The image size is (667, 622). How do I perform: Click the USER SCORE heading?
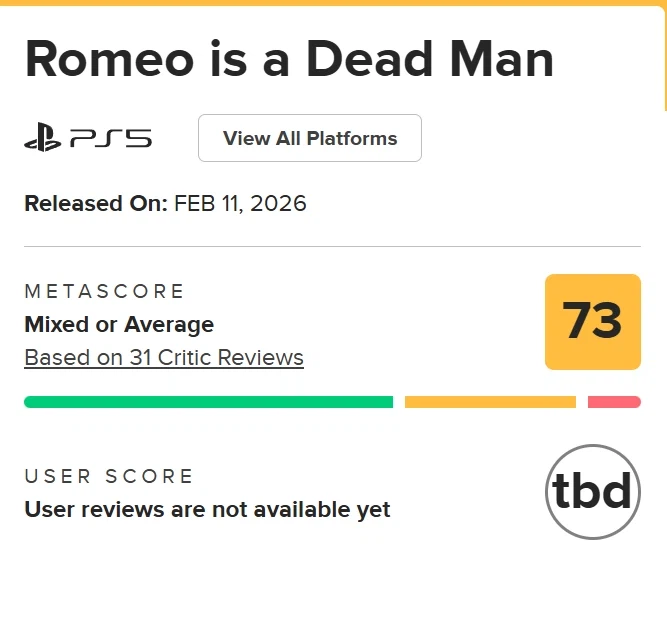tap(109, 476)
